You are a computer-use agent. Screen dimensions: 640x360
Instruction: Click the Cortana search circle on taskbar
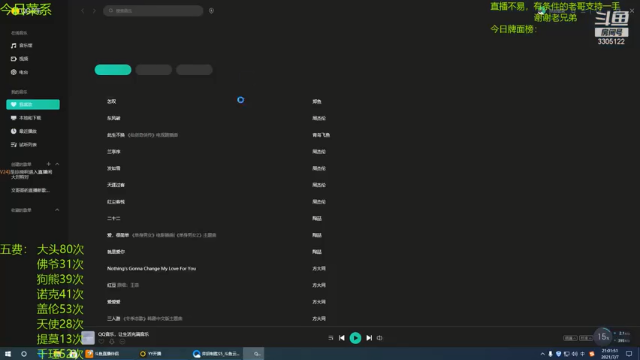point(24,354)
